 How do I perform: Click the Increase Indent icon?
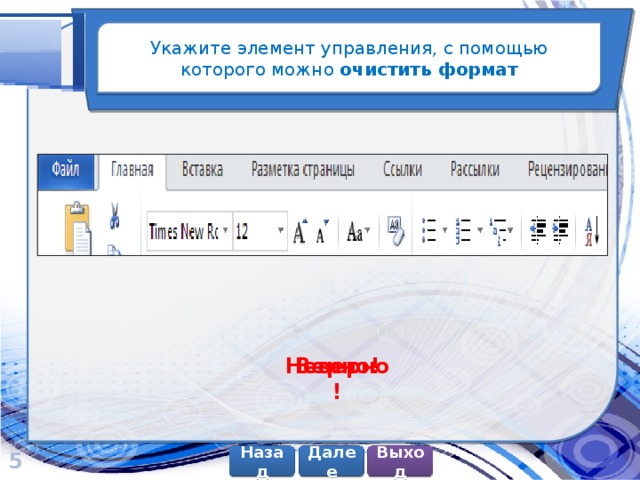click(560, 230)
